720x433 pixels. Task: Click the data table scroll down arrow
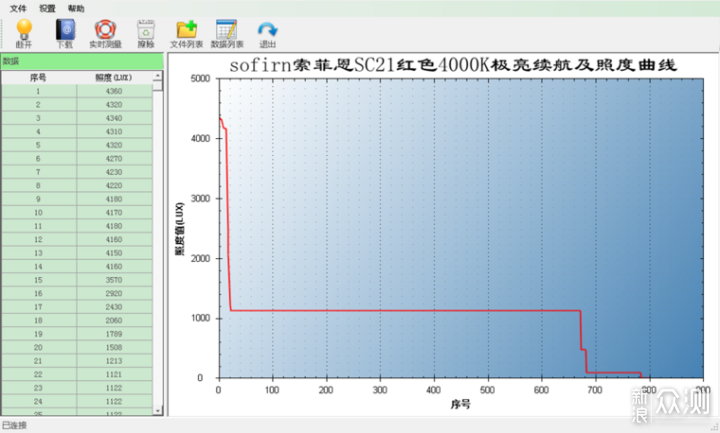tap(158, 411)
